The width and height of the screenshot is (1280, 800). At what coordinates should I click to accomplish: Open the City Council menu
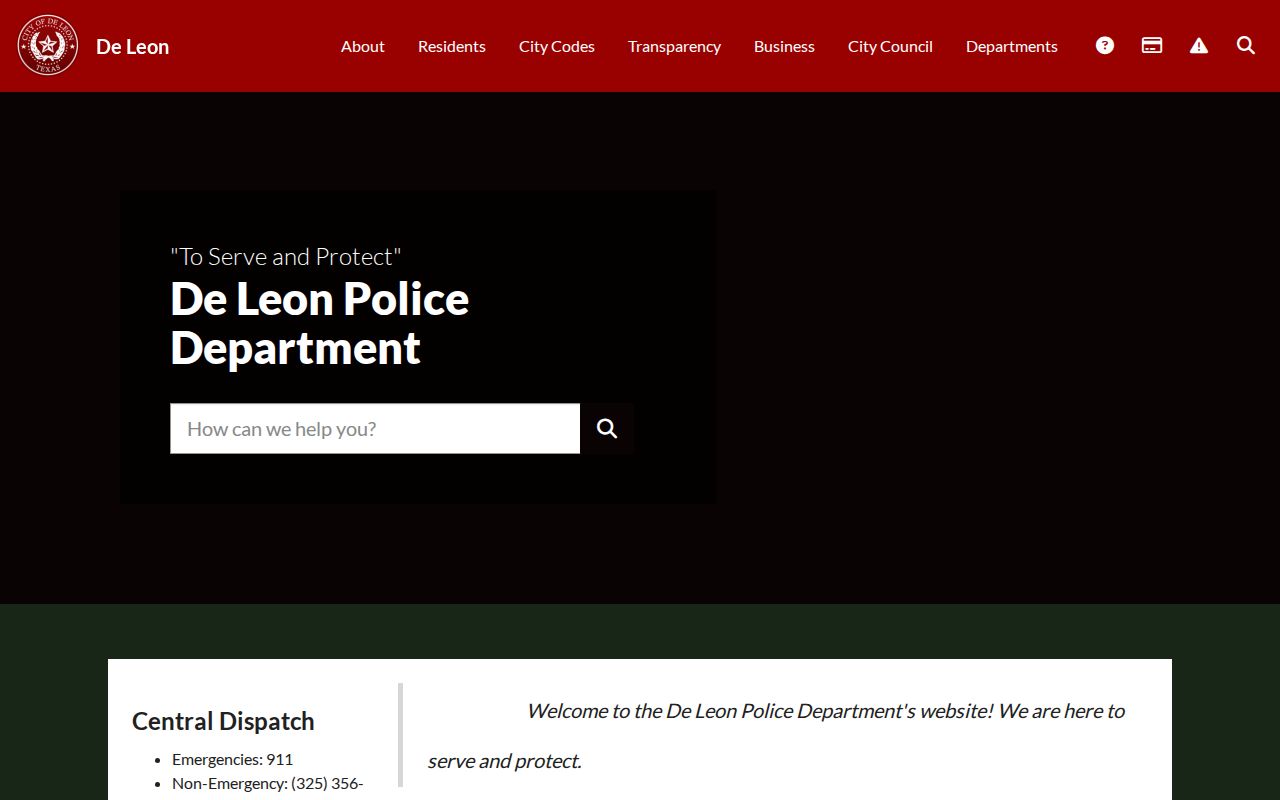pyautogui.click(x=890, y=46)
